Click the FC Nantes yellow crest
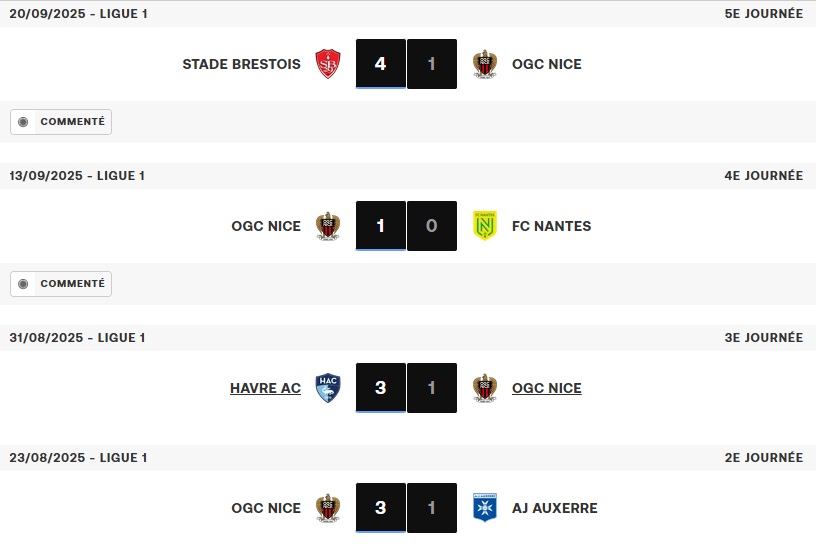The width and height of the screenshot is (816, 544). (485, 226)
